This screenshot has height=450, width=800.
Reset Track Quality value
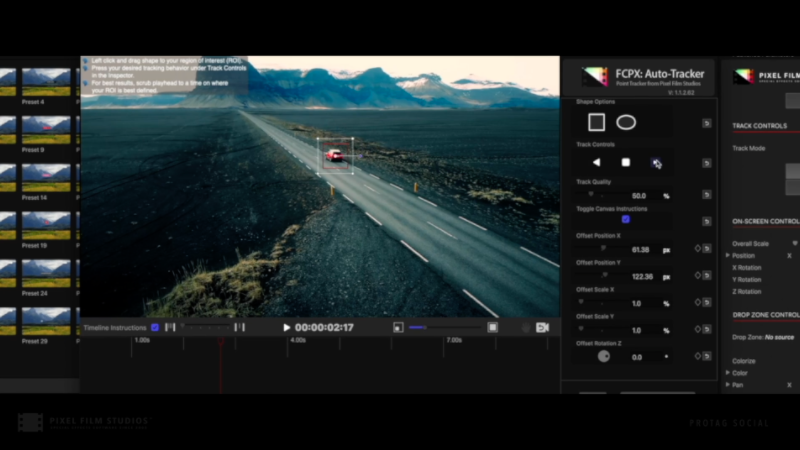click(x=707, y=194)
